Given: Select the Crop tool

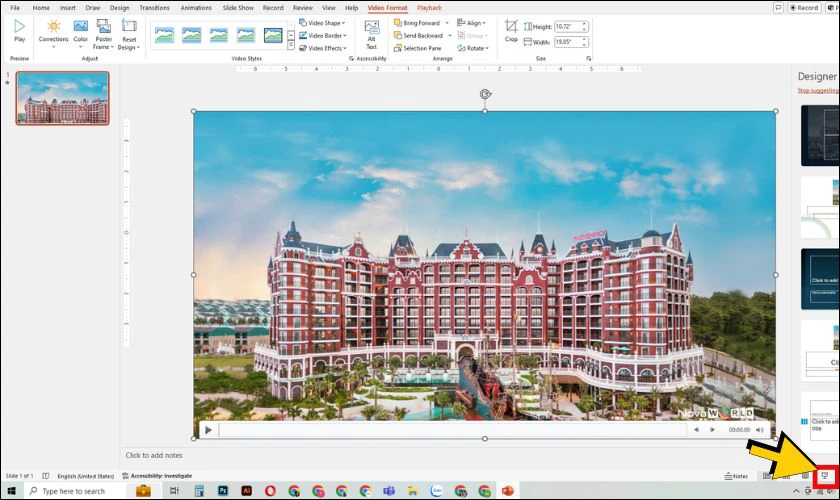Looking at the screenshot, I should pyautogui.click(x=511, y=31).
